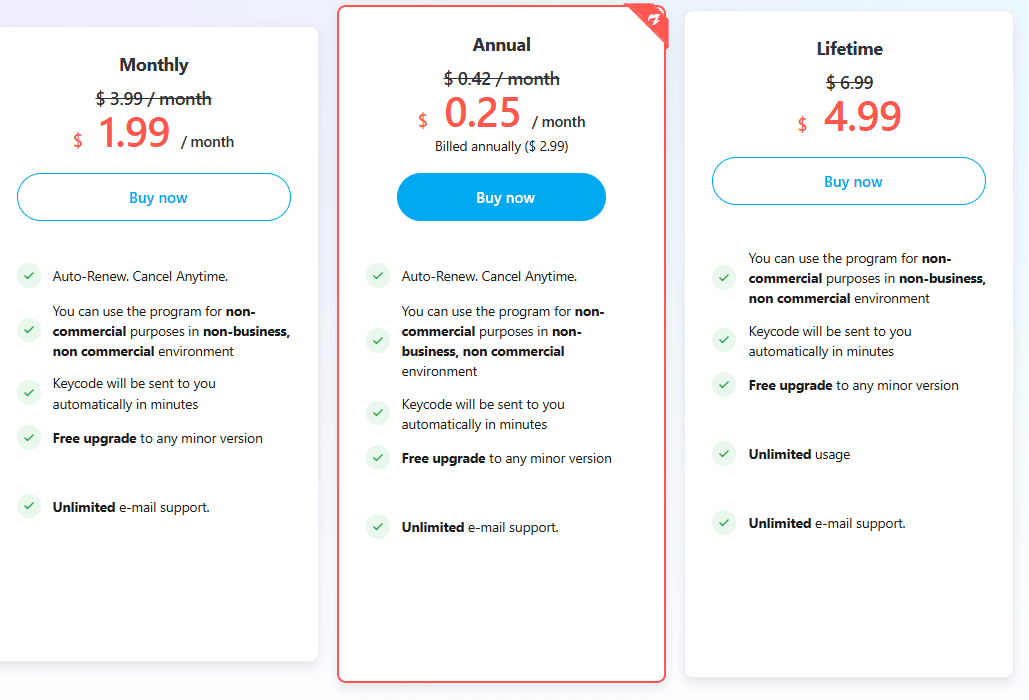The height and width of the screenshot is (700, 1029).
Task: Click the red corner ribbon badge on Annual card
Action: (x=652, y=20)
